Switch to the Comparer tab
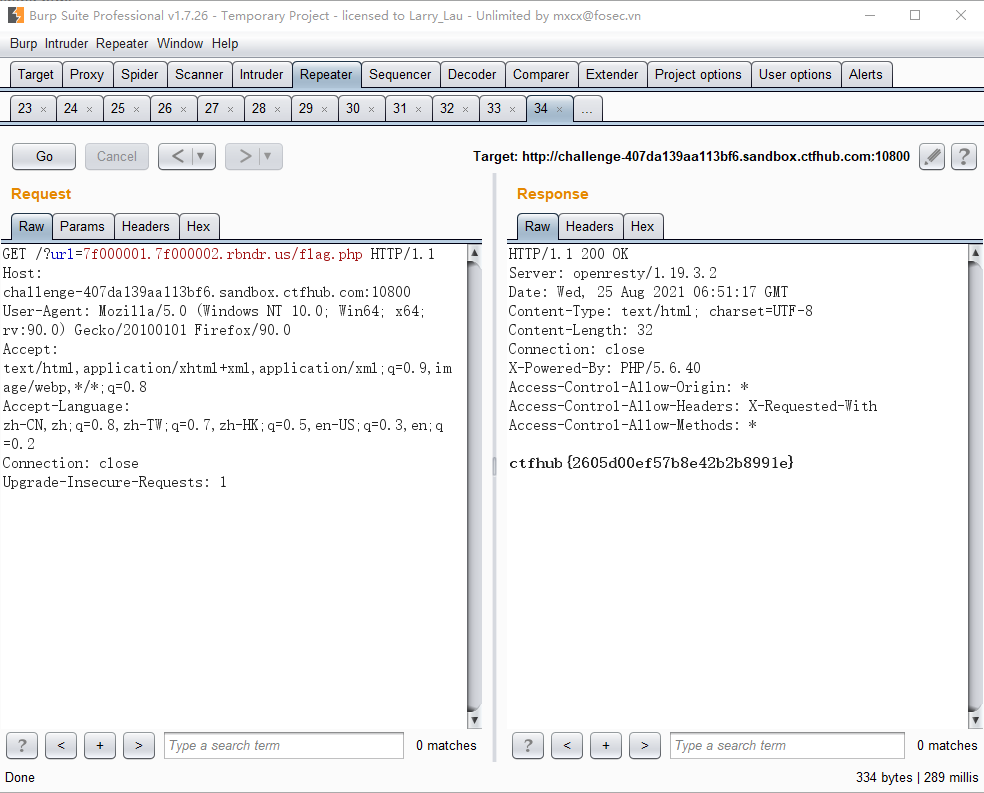Viewport: 984px width, 793px height. pyautogui.click(x=541, y=74)
